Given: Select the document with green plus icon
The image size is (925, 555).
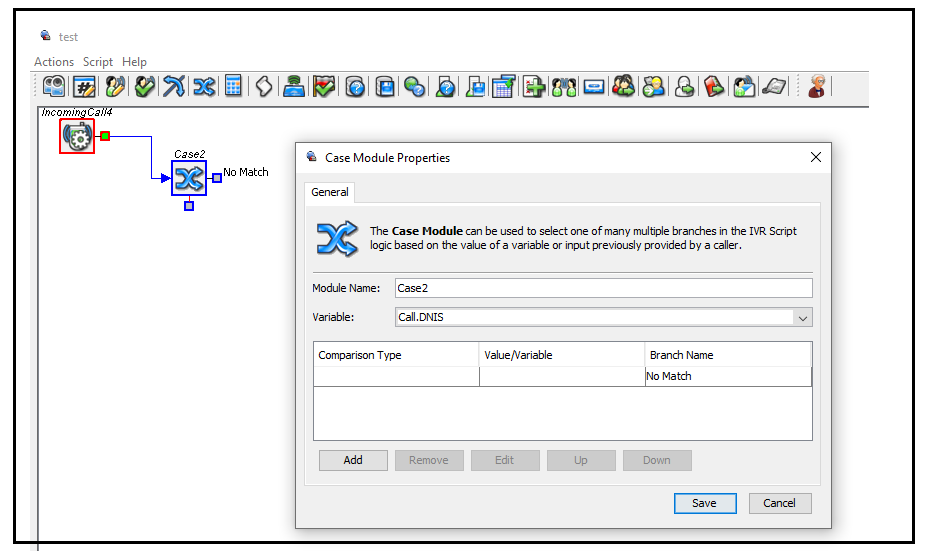Looking at the screenshot, I should (534, 87).
